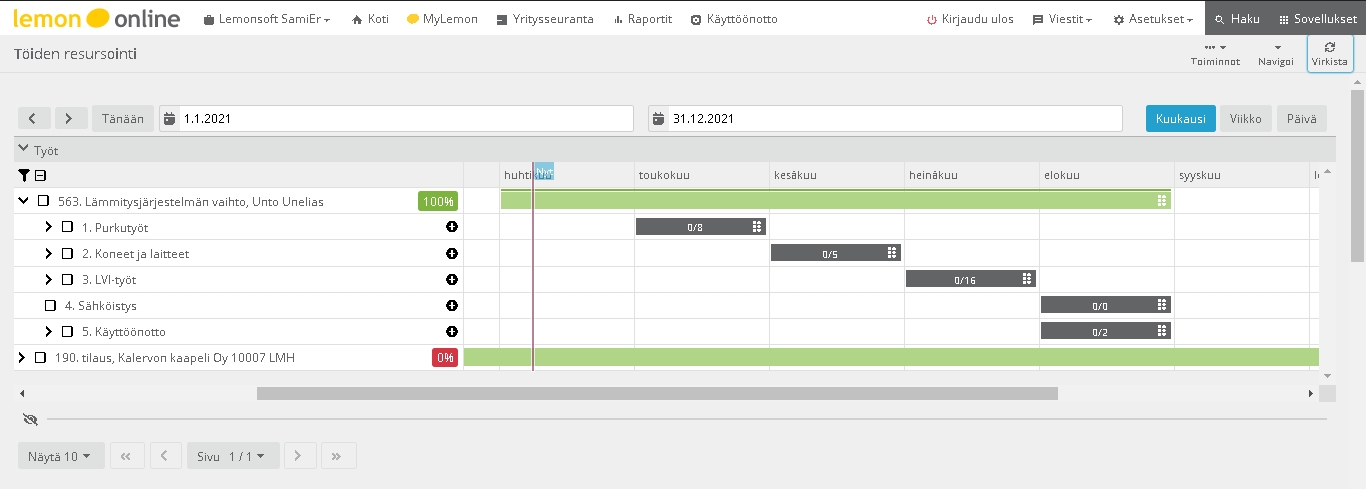Open the Yritysseuranta menu item
1366x489 pixels.
pos(545,19)
